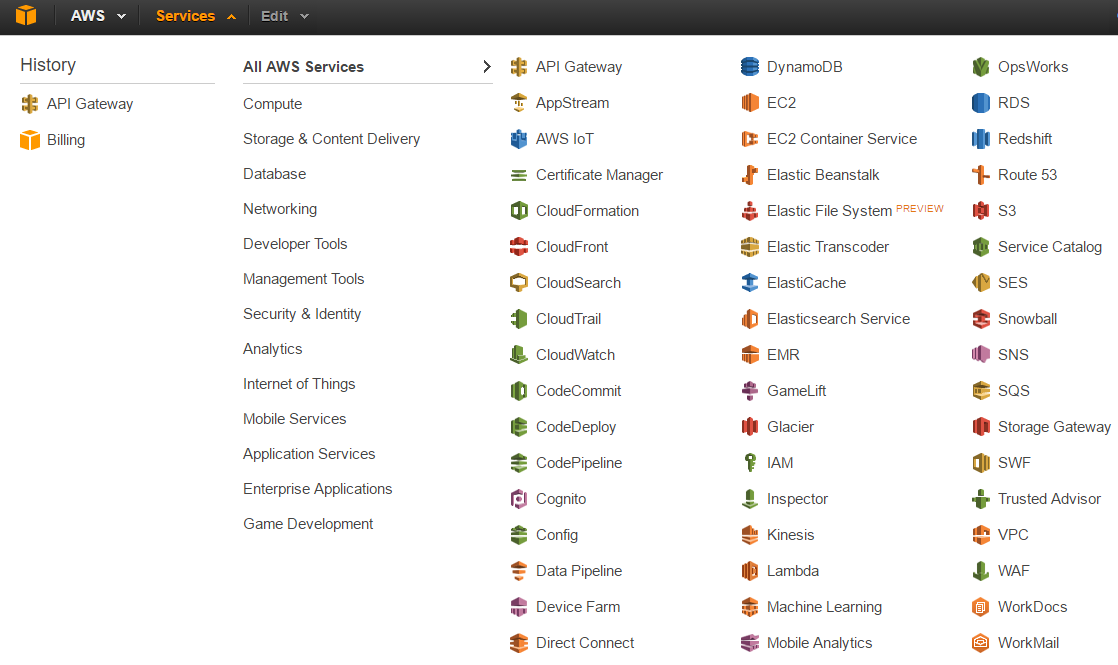Open the Storage Gateway link
Image resolution: width=1118 pixels, height=665 pixels.
(x=1054, y=427)
